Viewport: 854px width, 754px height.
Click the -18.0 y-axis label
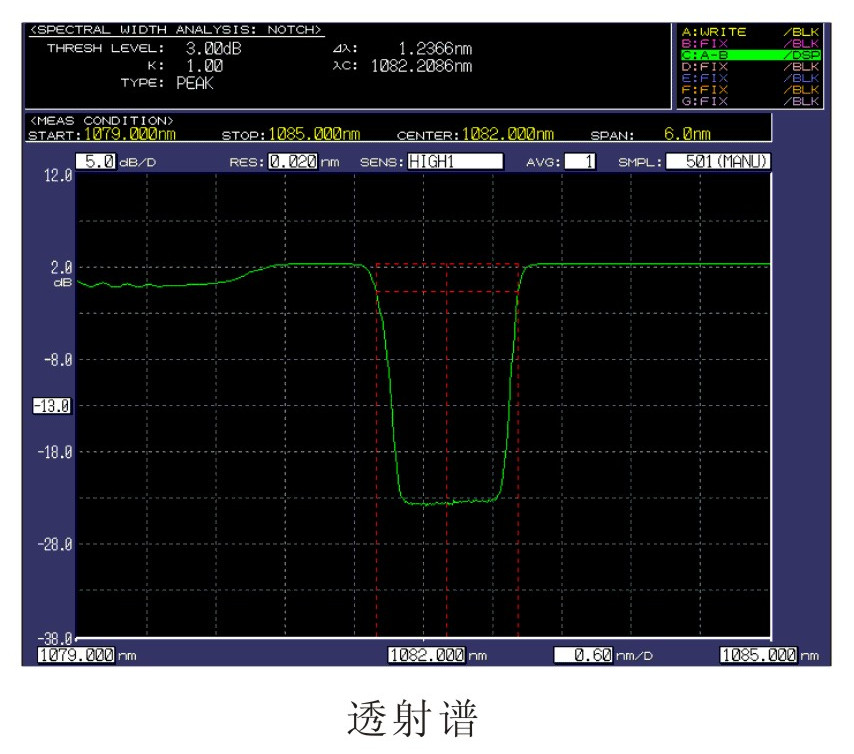pos(54,452)
